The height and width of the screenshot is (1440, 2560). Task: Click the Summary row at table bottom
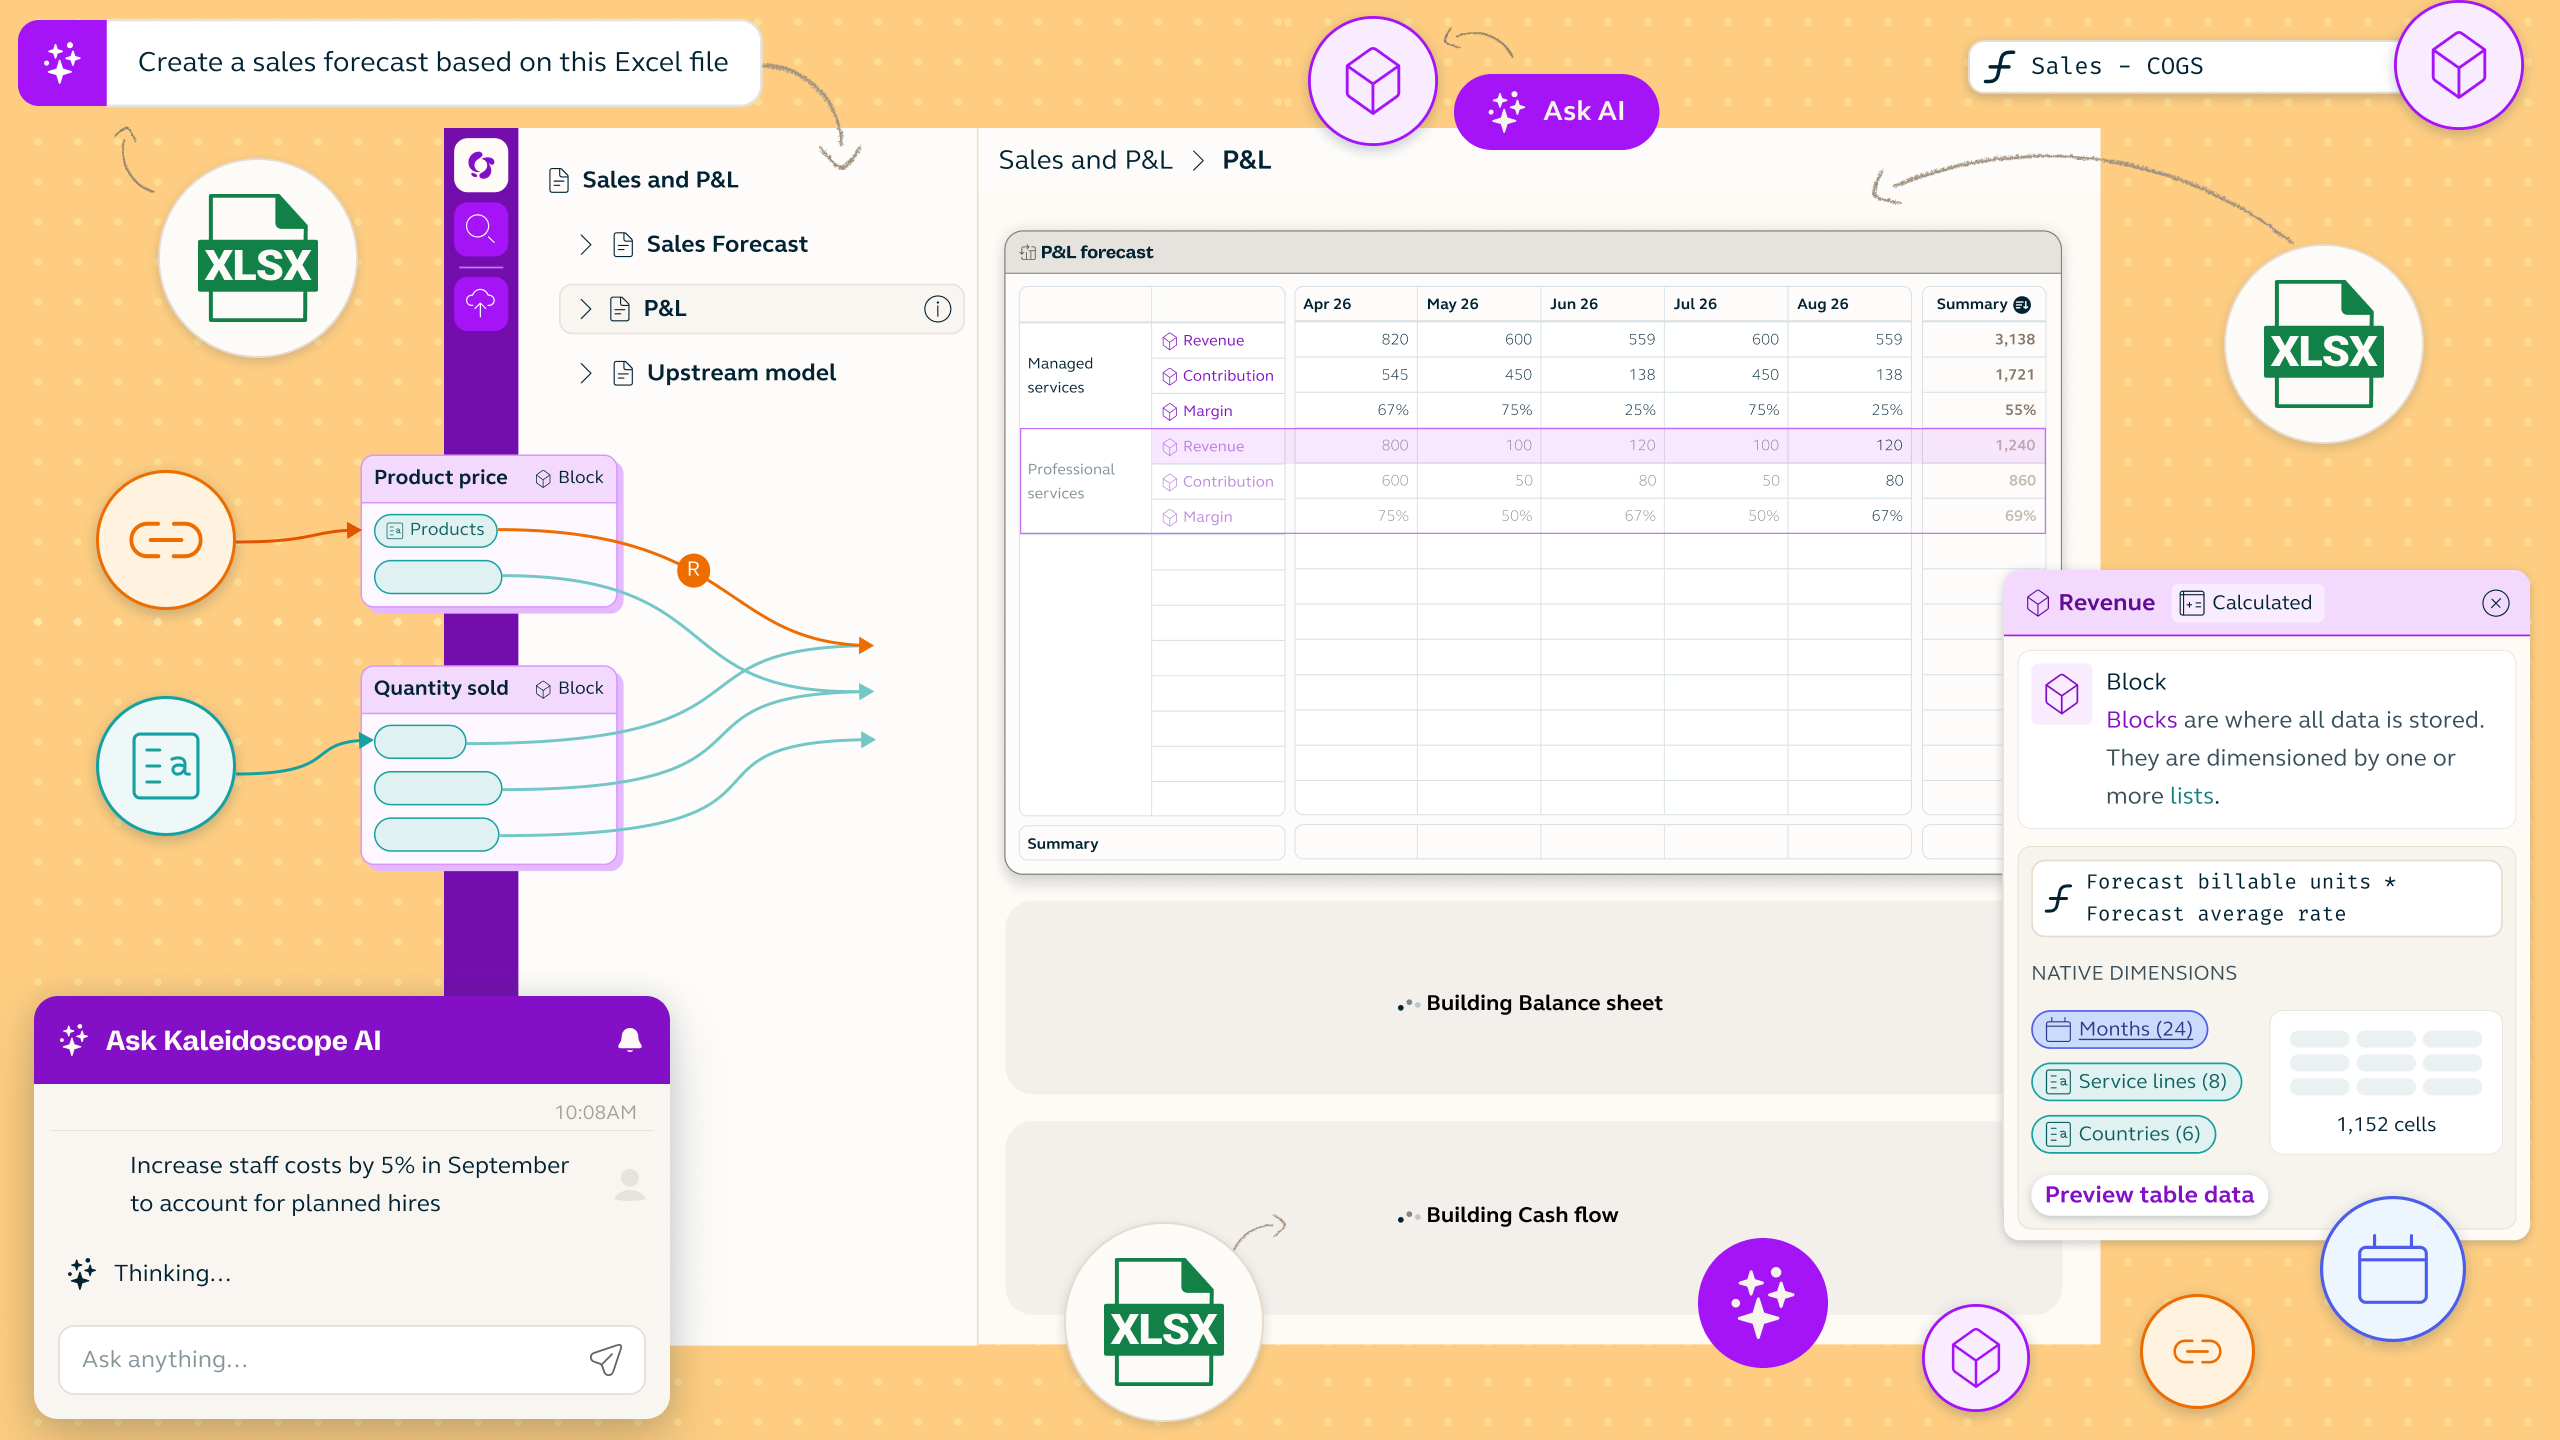coord(1151,844)
